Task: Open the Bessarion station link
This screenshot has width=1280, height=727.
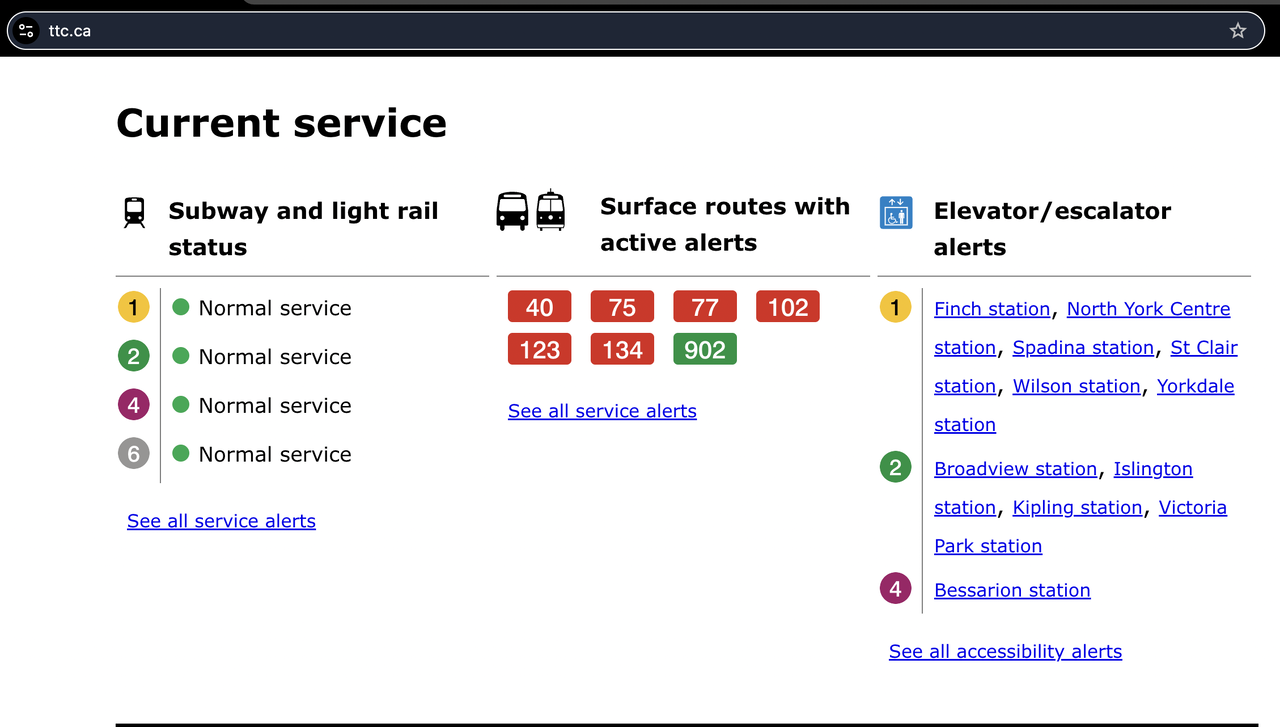Action: [1012, 590]
